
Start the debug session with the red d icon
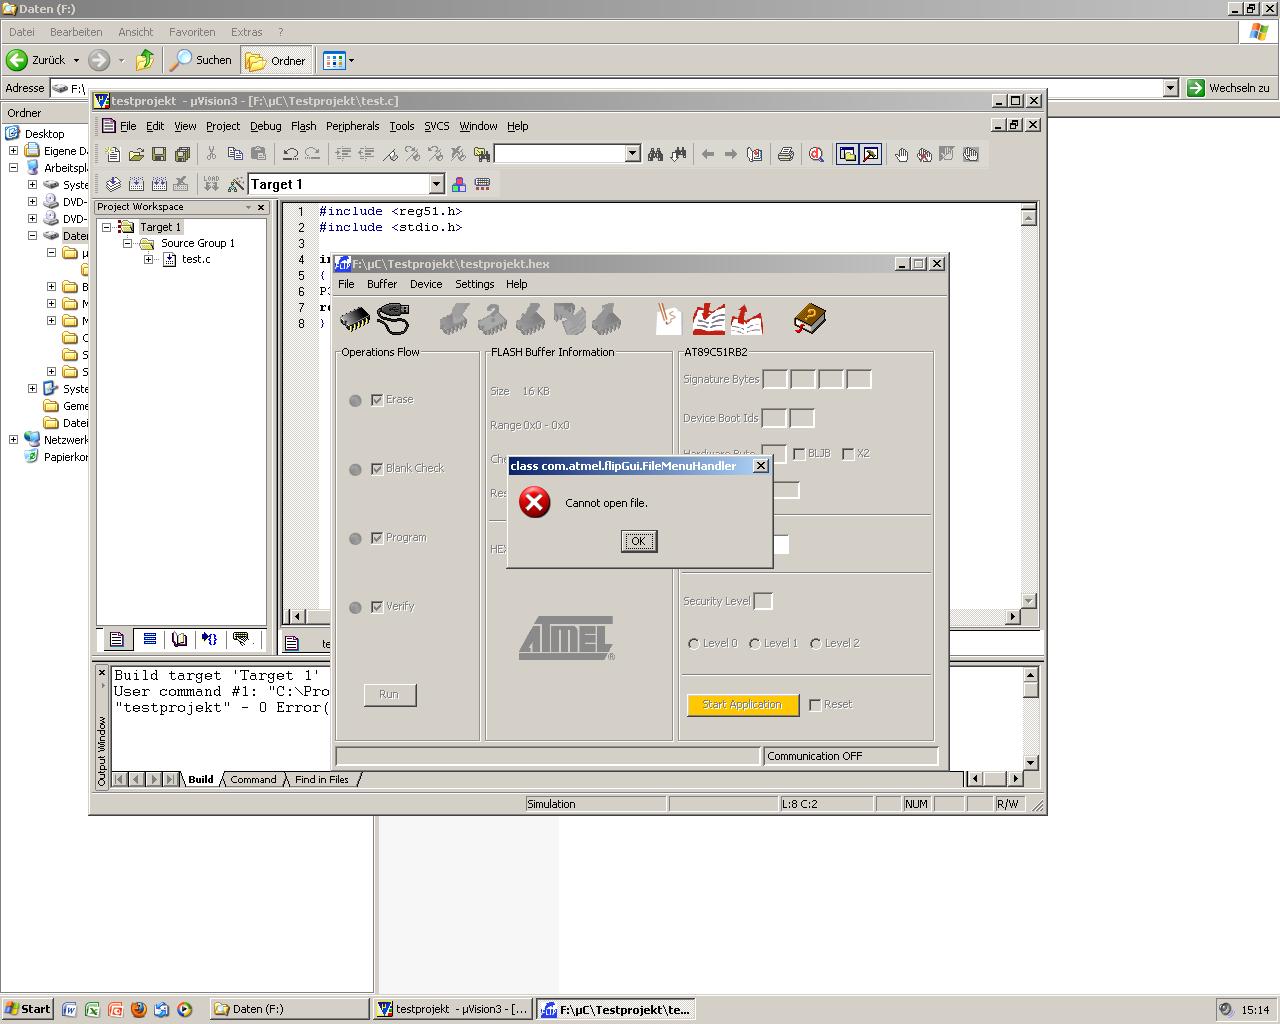[x=817, y=154]
